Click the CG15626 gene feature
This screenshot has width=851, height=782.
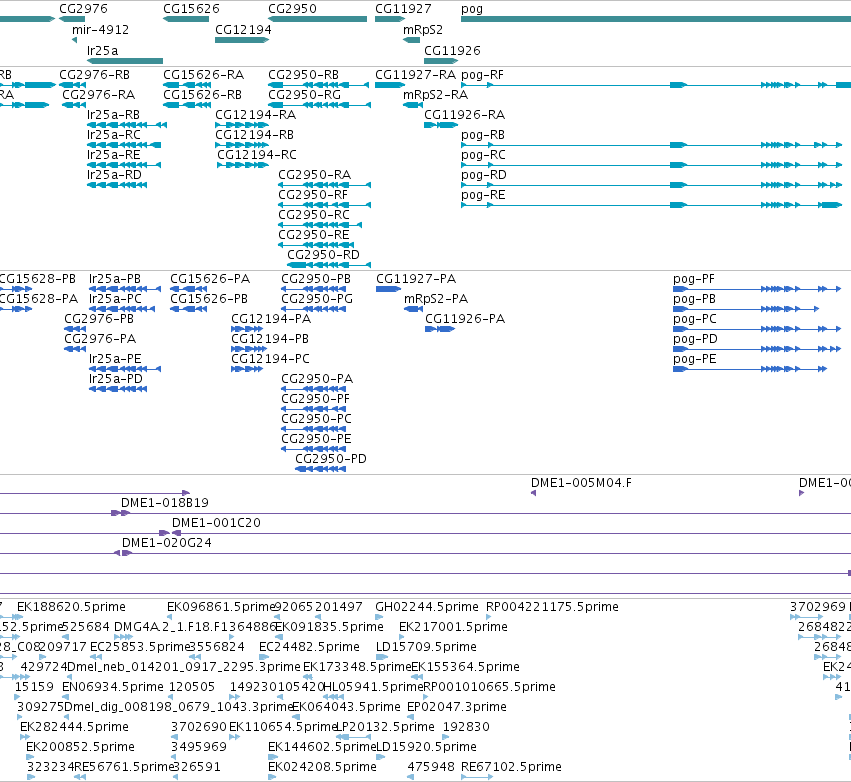(x=186, y=19)
